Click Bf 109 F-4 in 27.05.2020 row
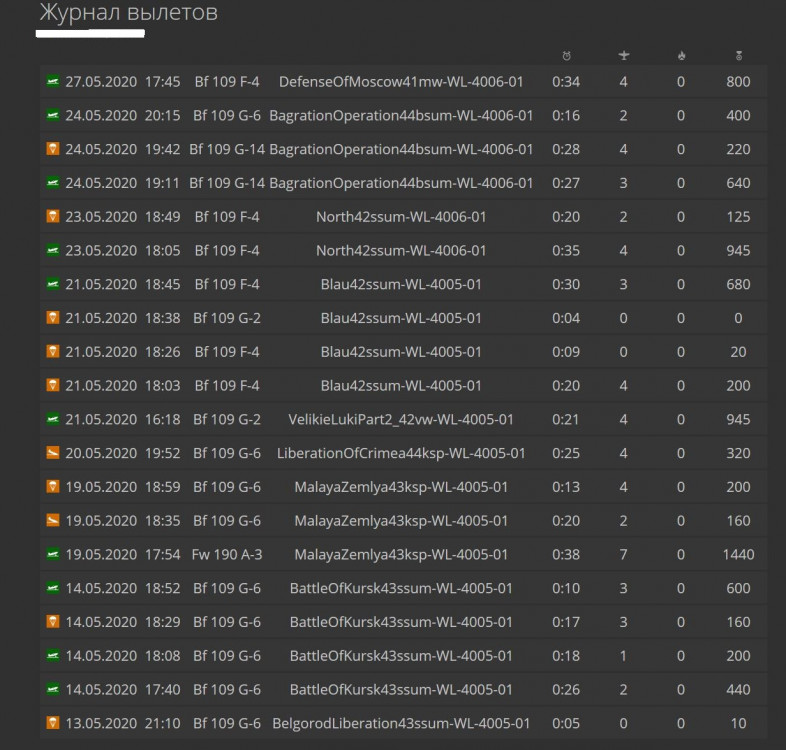786x750 pixels. point(227,82)
